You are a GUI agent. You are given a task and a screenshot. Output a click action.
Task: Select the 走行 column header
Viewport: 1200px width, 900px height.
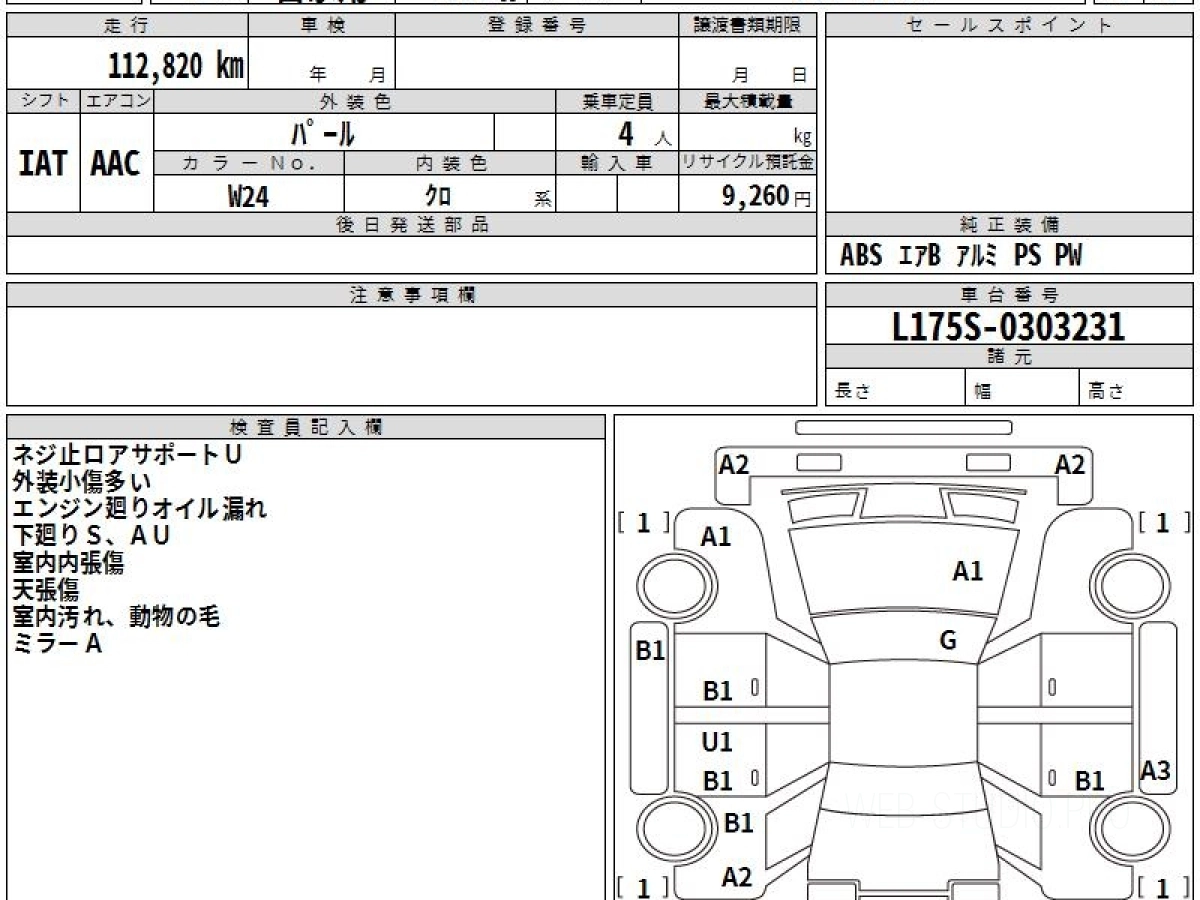[127, 26]
